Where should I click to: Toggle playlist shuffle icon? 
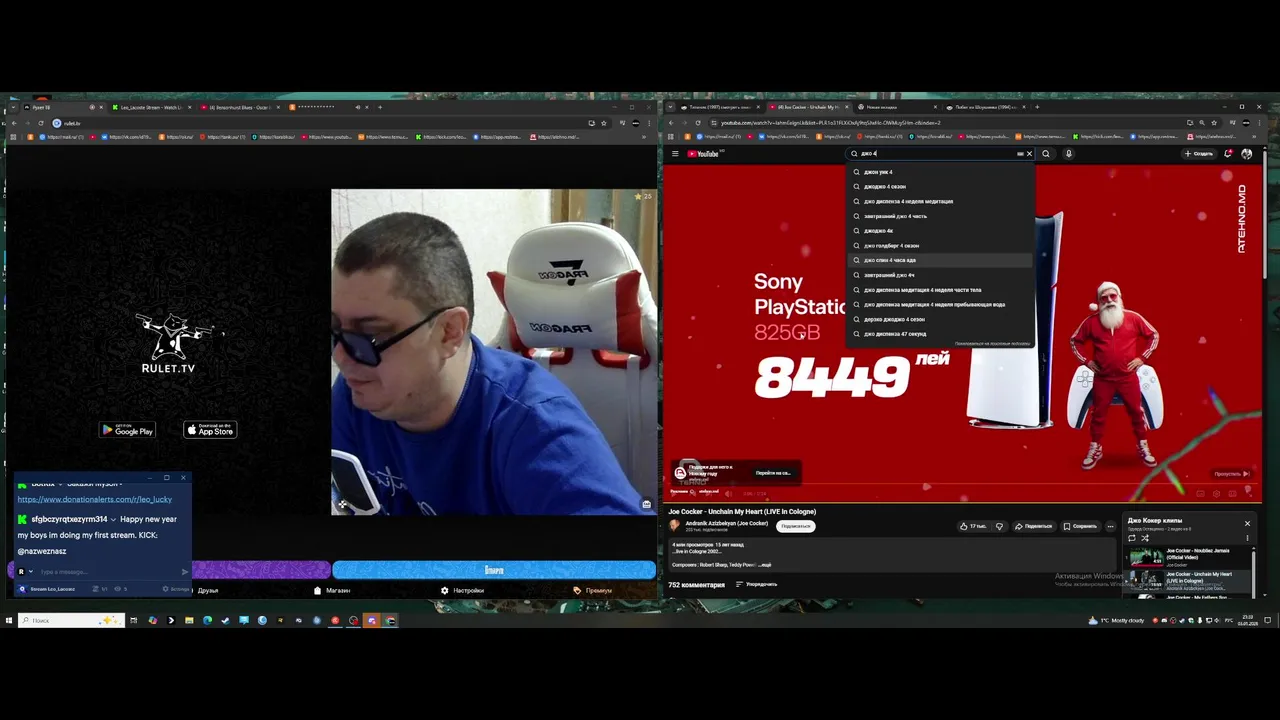coord(1145,538)
